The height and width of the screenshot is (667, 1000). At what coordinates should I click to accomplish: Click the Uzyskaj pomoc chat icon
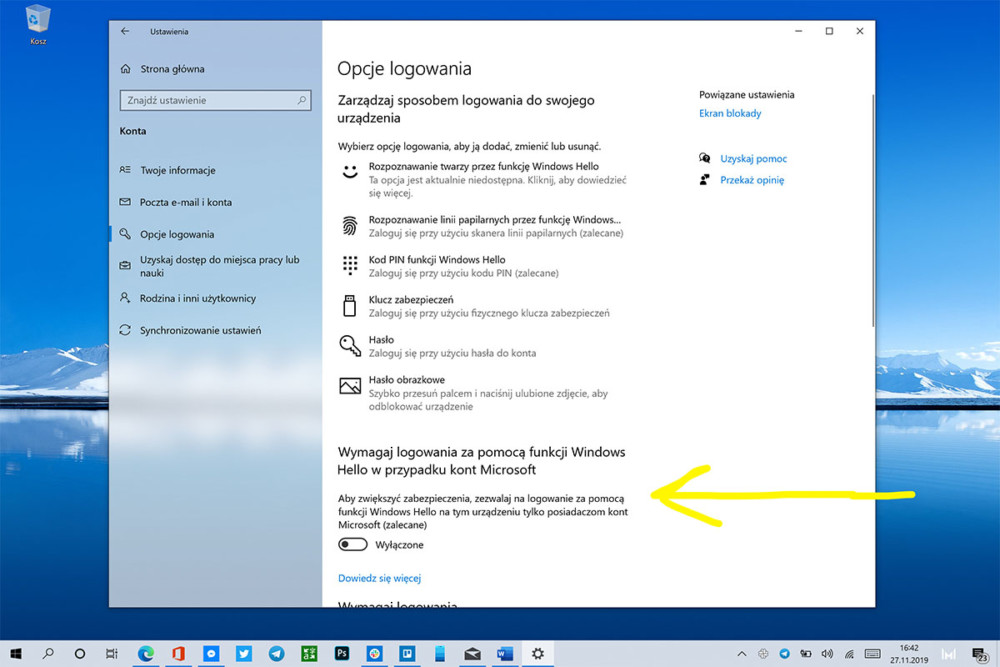coord(705,158)
